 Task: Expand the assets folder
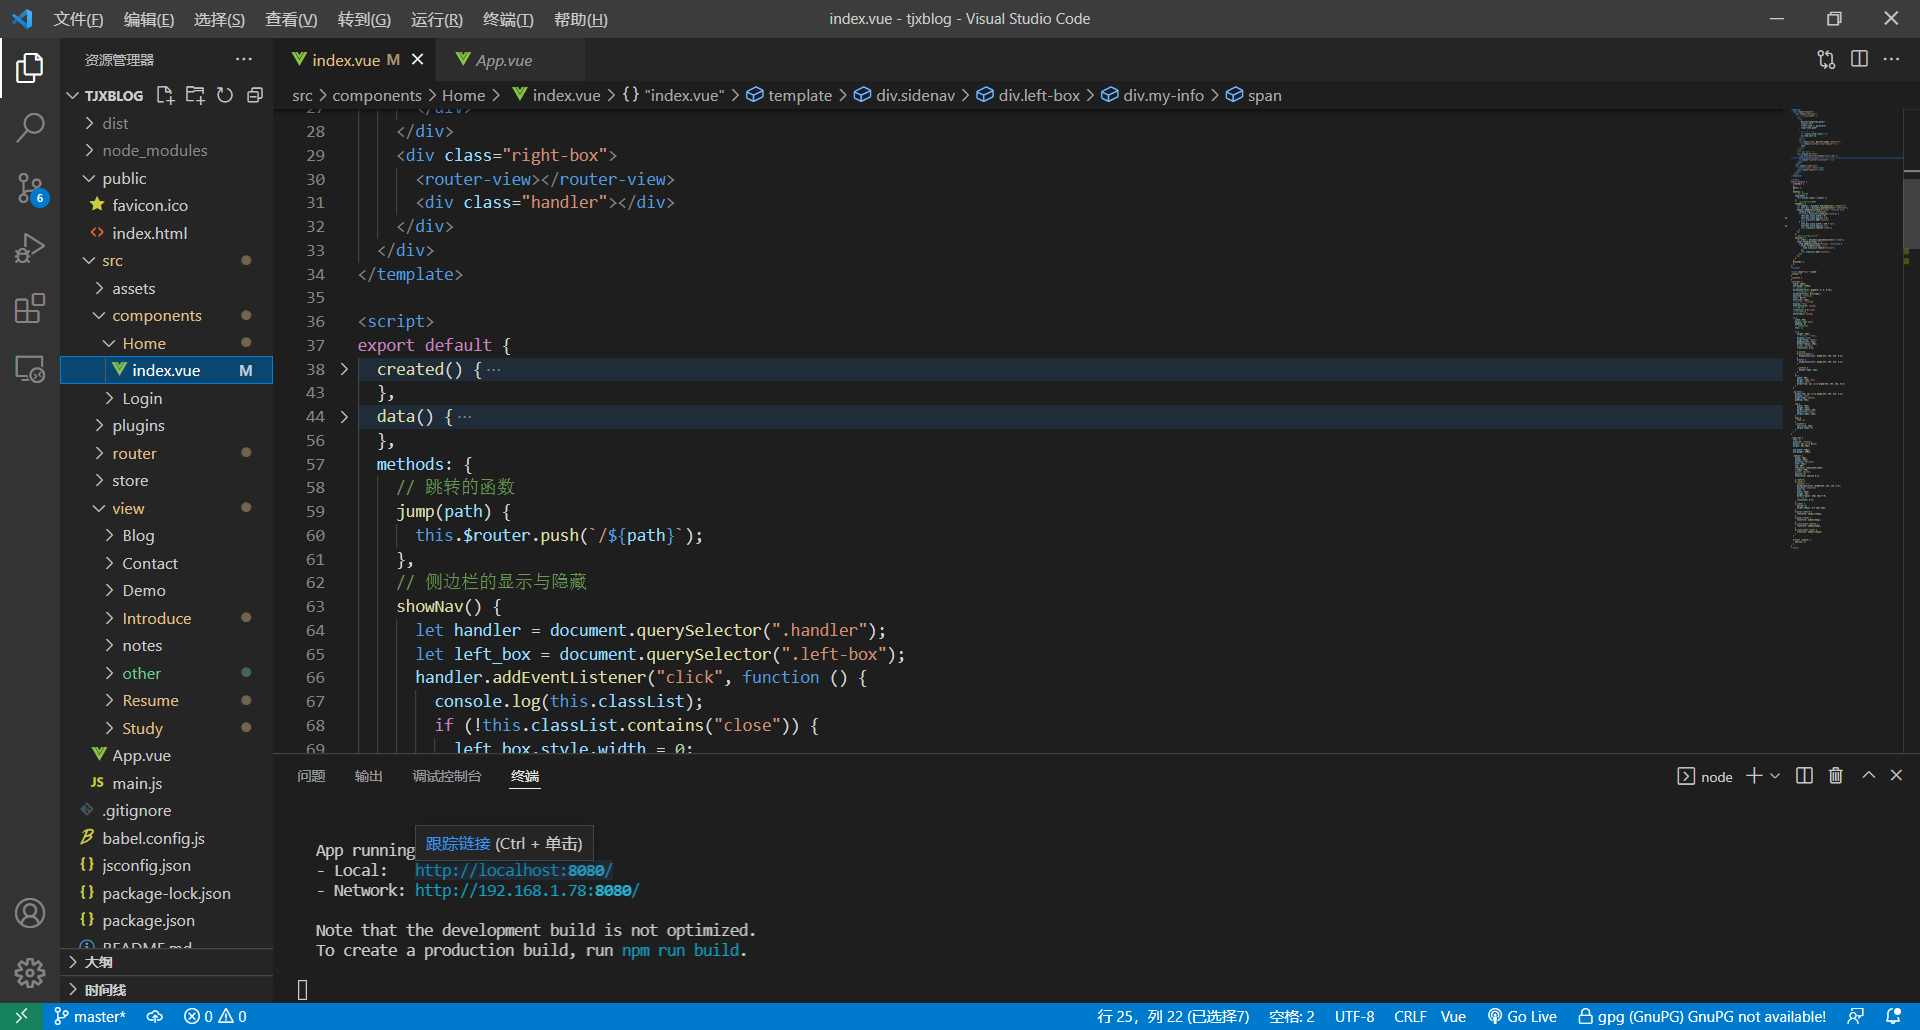pos(166,288)
